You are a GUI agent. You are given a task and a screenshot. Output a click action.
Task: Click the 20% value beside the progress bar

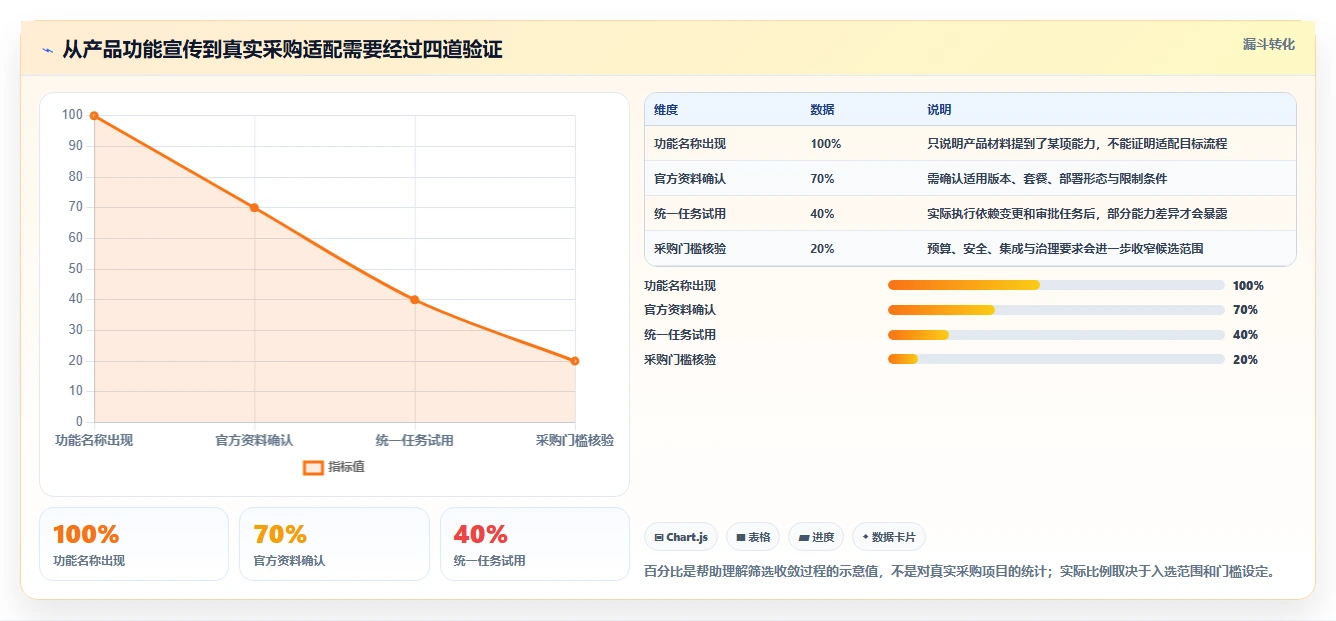tap(1245, 360)
